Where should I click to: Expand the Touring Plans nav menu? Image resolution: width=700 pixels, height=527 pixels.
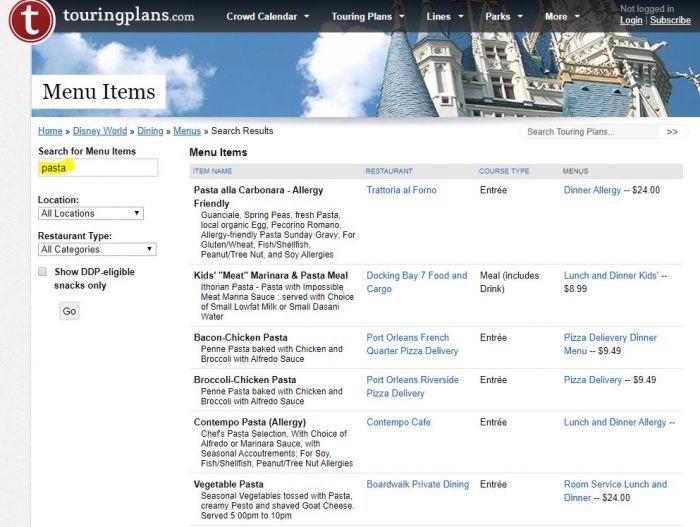[x=367, y=17]
